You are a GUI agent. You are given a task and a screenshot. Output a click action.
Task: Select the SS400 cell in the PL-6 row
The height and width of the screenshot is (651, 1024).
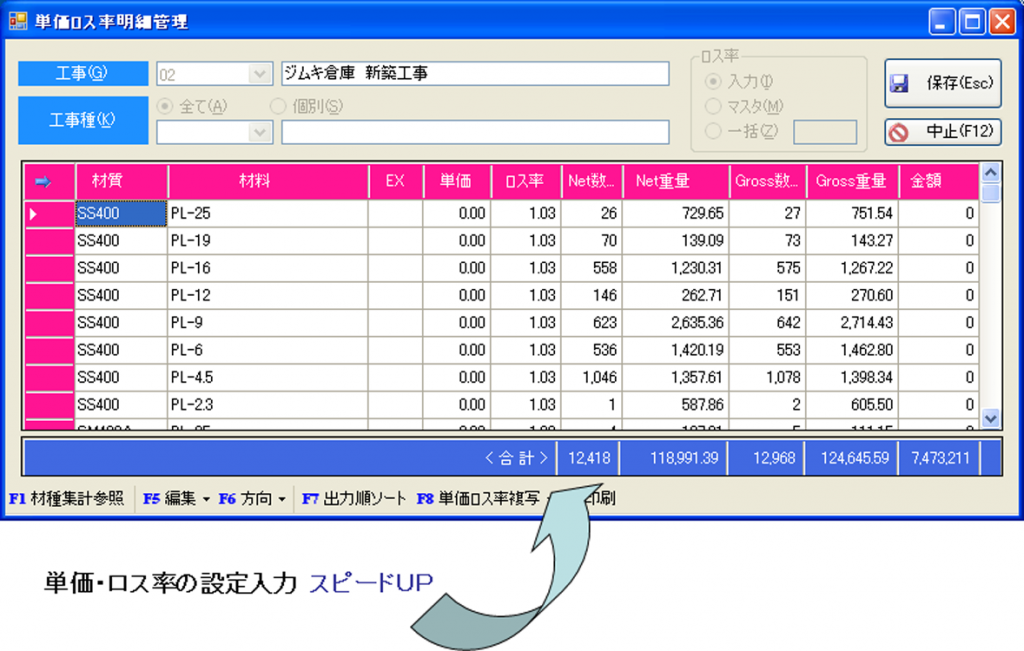(121, 350)
